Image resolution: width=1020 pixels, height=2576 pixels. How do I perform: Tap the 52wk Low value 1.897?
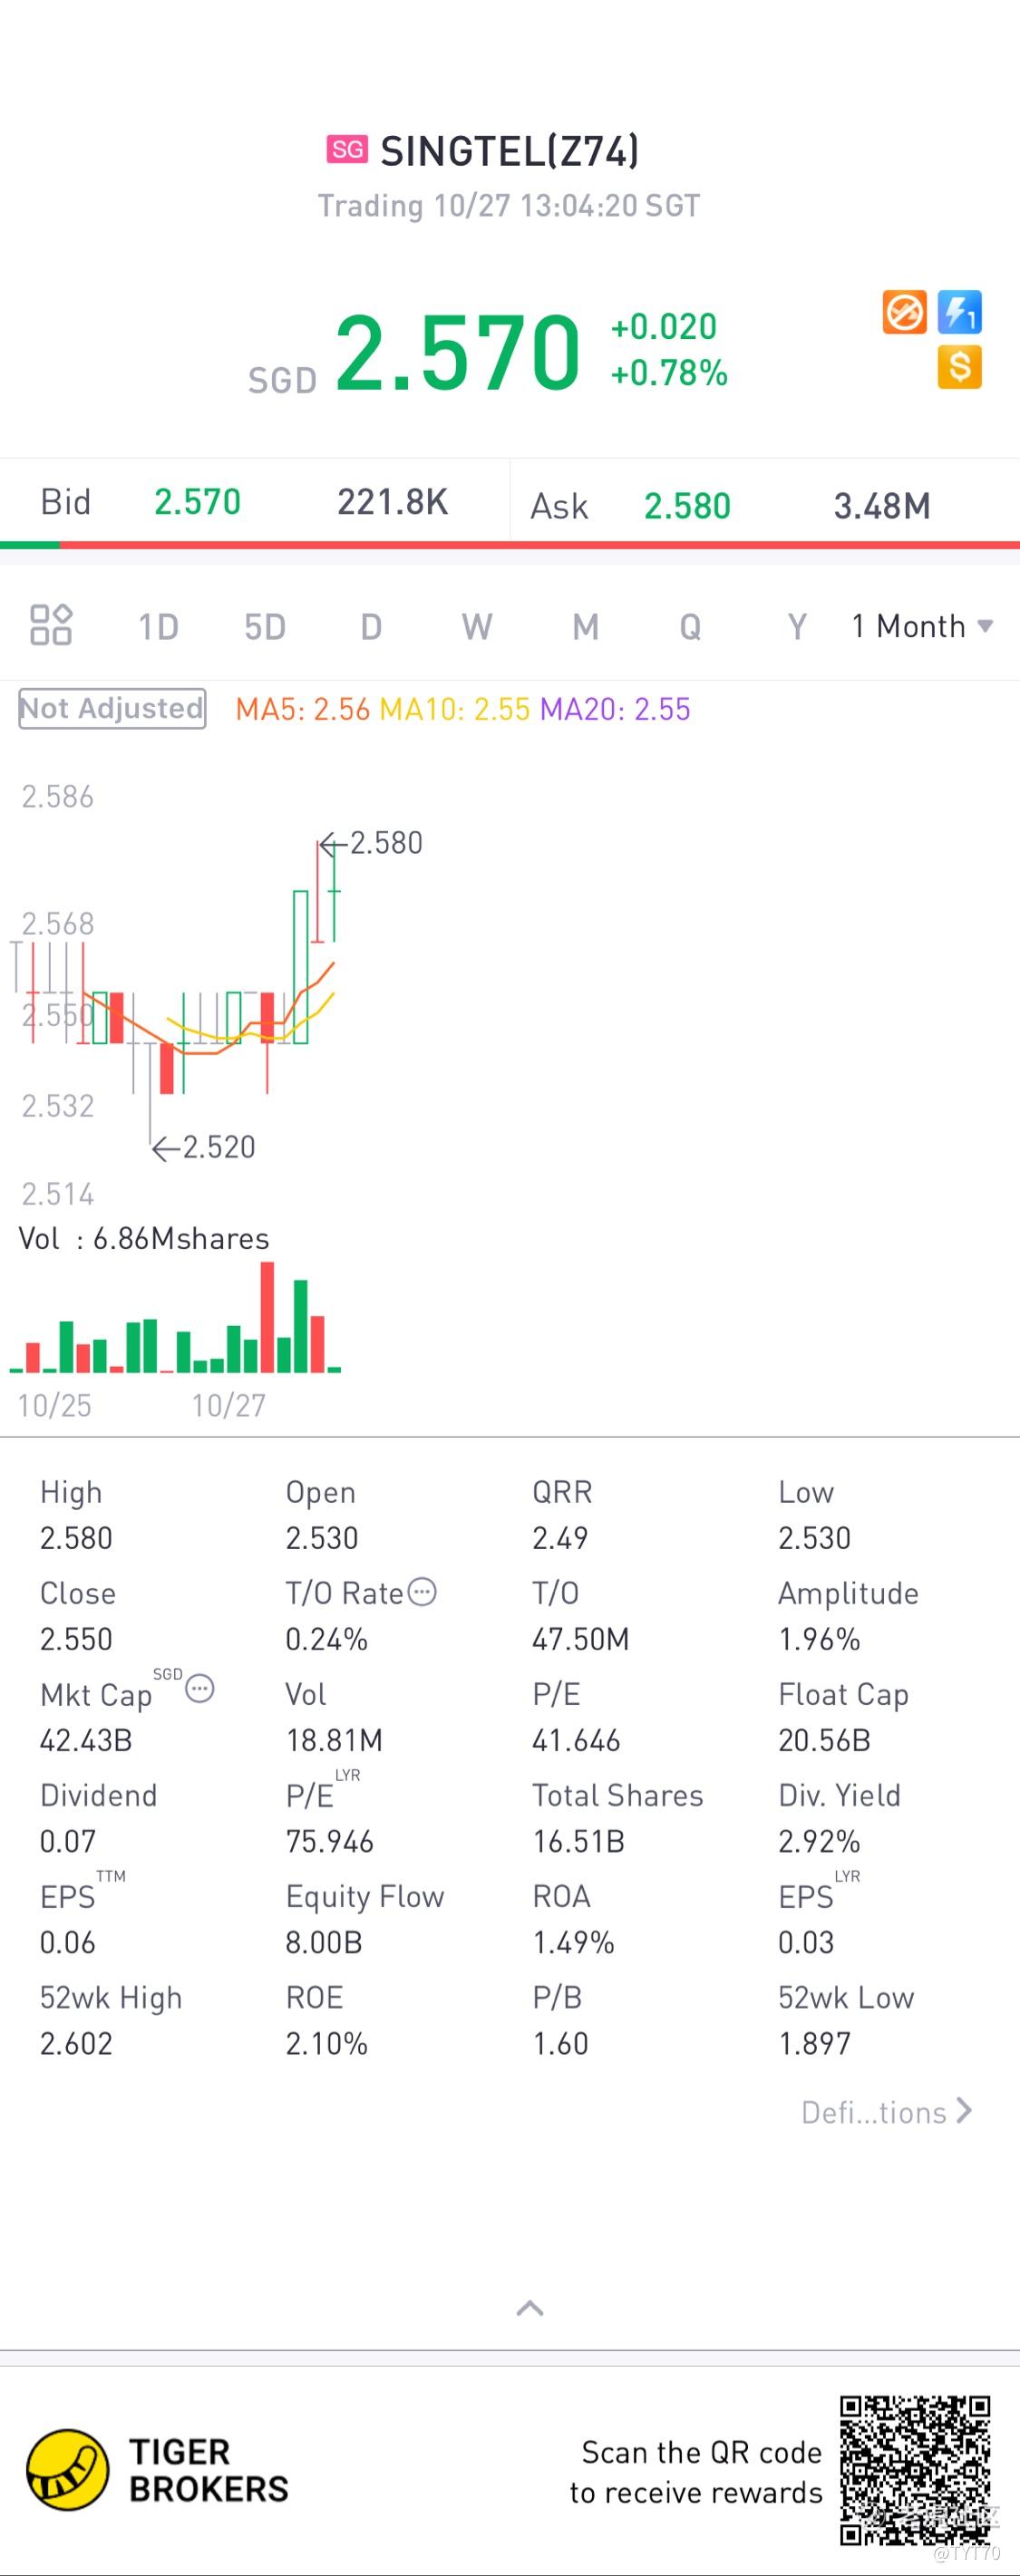814,2043
